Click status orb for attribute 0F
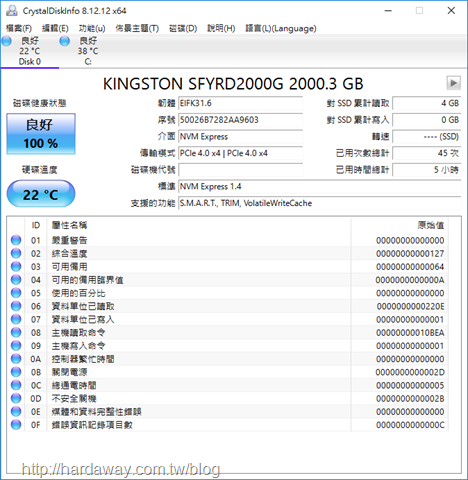 [16, 425]
